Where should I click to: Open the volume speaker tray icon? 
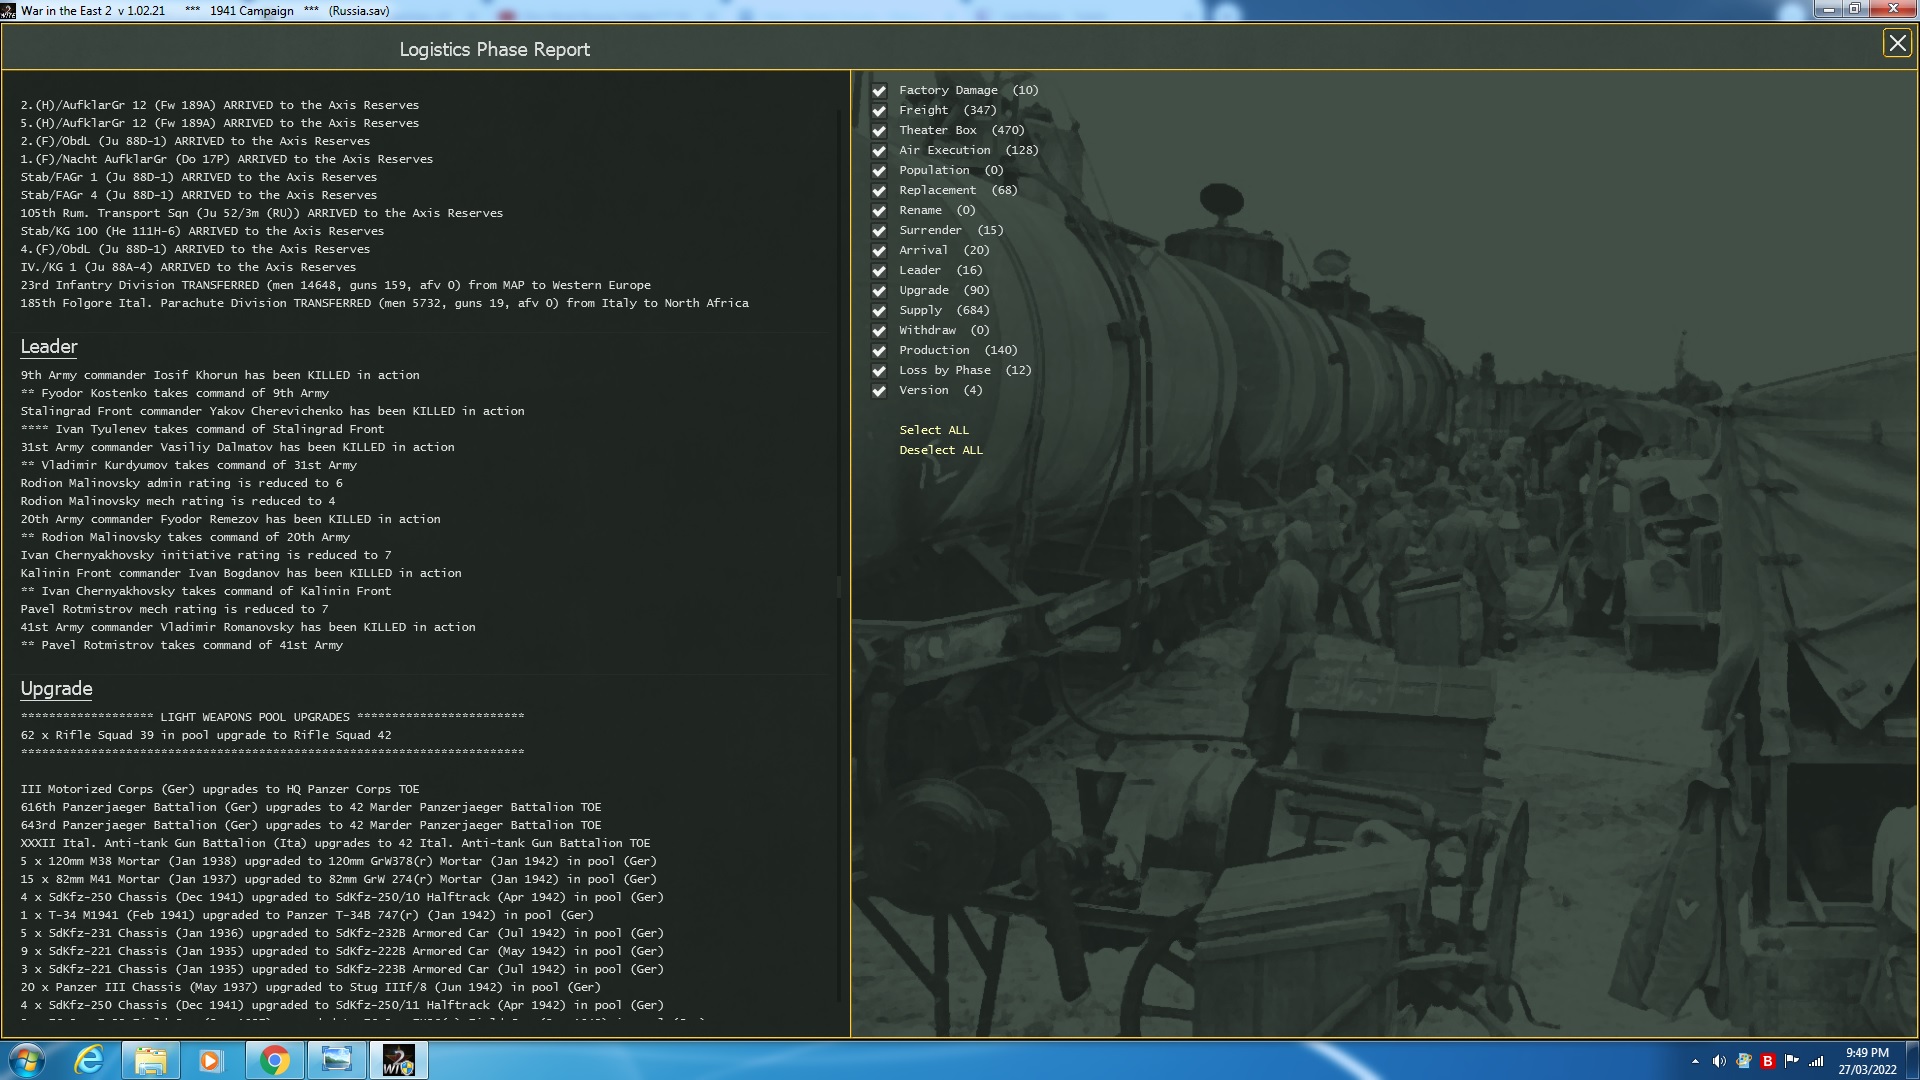[x=1719, y=1061]
